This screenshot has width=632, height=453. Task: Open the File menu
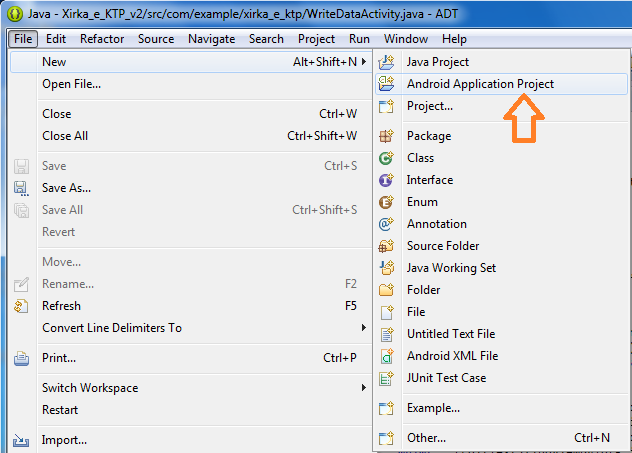[x=23, y=39]
